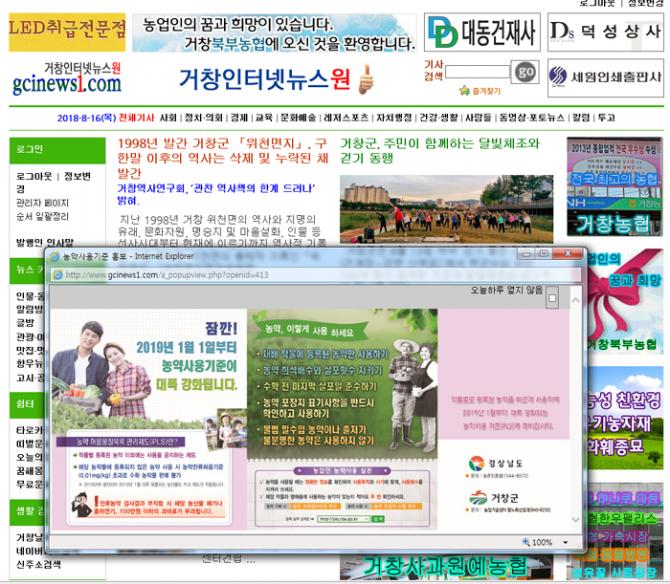
Task: Select the 레저스포츠 menu item
Action: (346, 117)
